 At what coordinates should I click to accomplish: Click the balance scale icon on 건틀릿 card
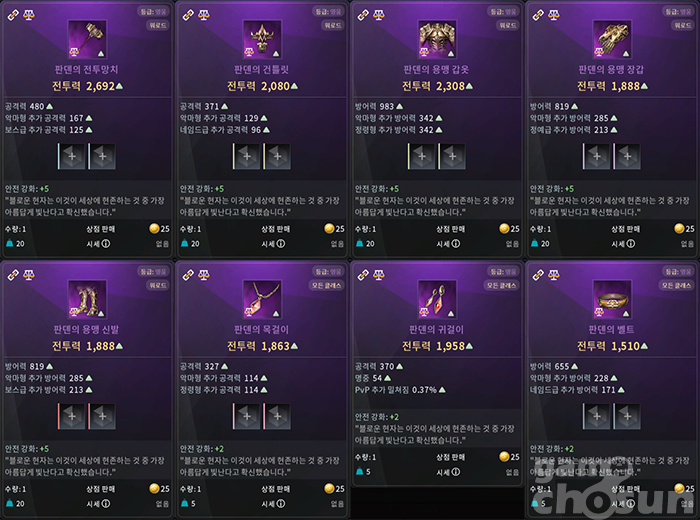204,15
